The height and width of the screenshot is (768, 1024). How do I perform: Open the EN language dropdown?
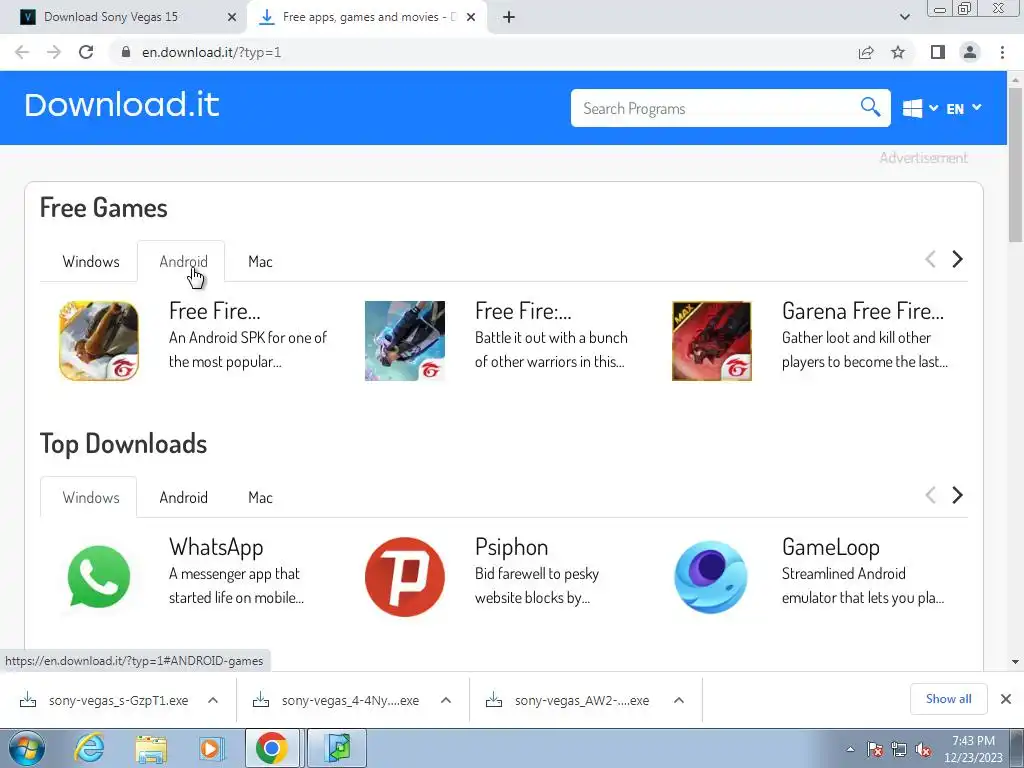pos(964,108)
